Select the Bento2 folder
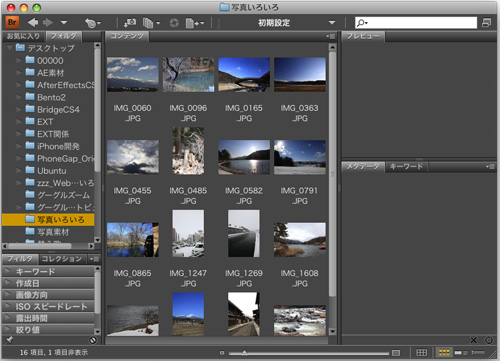Viewport: 500px width, 361px height. (x=51, y=97)
